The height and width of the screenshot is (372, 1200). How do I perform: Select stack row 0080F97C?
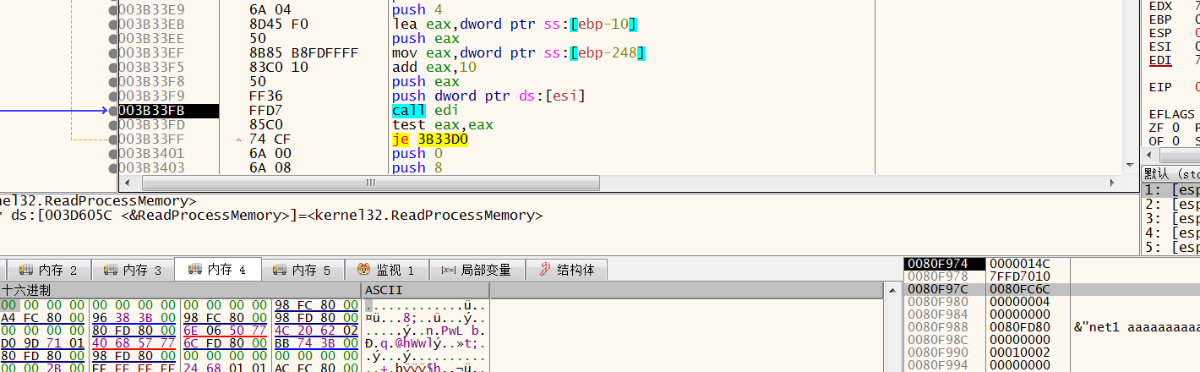click(1051, 289)
